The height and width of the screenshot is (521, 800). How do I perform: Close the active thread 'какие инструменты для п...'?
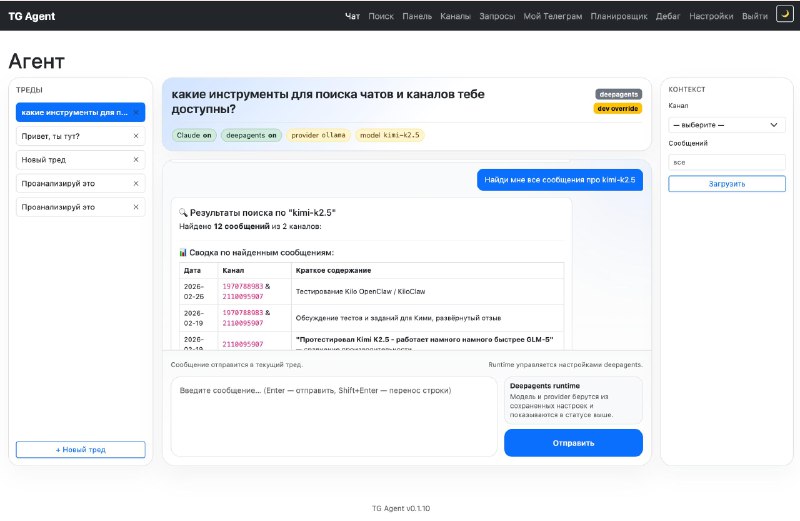136,112
